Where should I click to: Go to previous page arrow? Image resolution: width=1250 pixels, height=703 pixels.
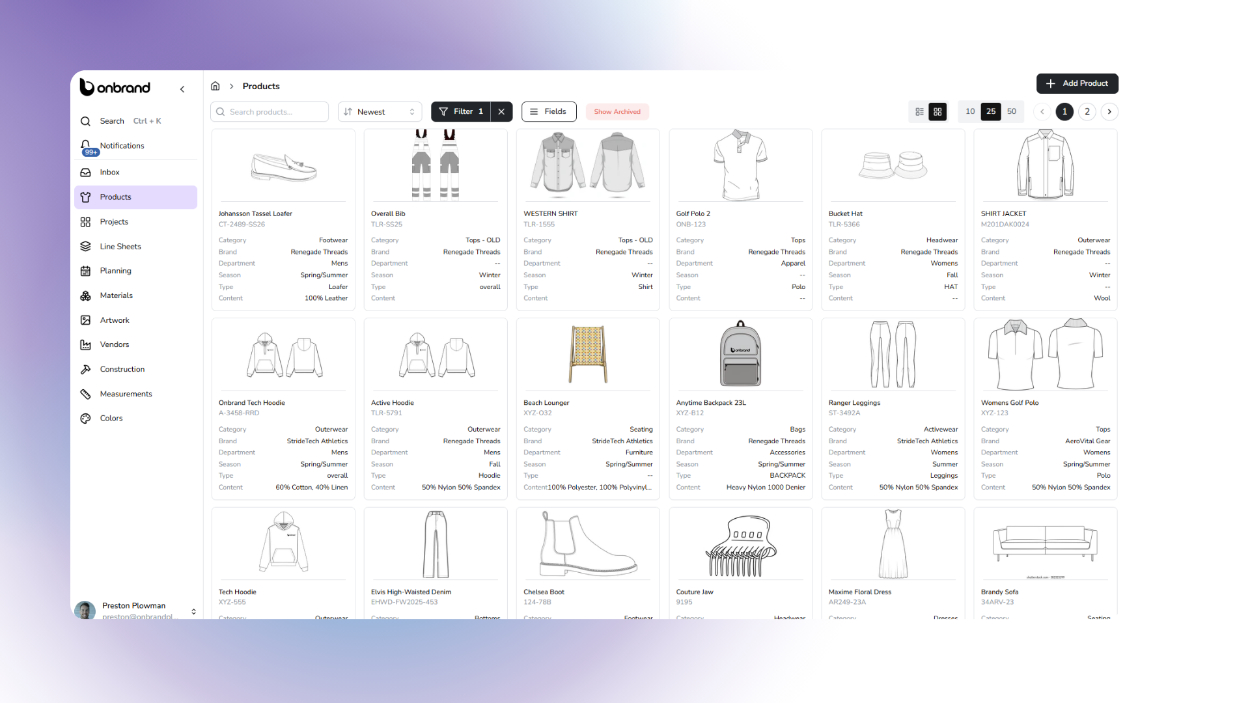coord(1042,112)
